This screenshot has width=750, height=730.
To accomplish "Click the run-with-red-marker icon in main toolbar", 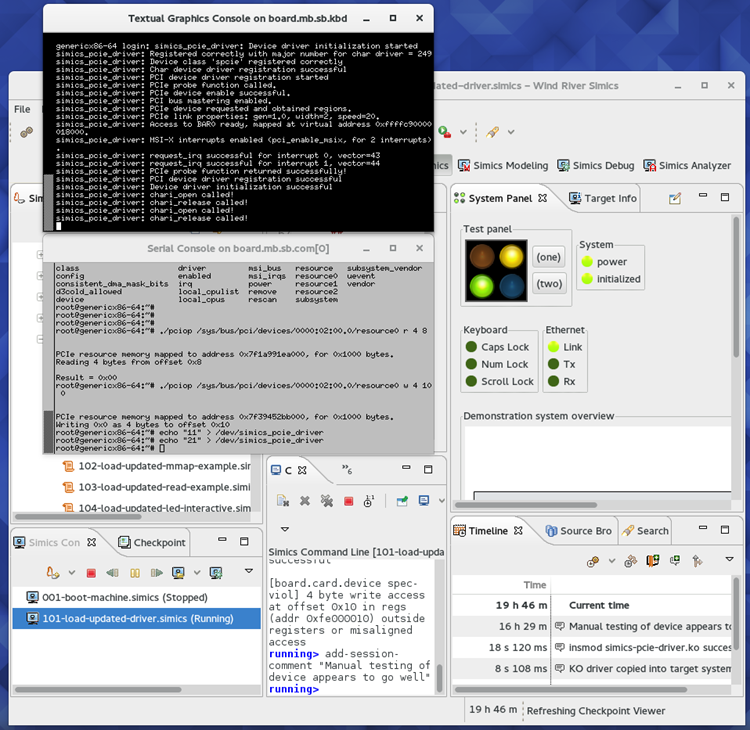I will coord(444,132).
